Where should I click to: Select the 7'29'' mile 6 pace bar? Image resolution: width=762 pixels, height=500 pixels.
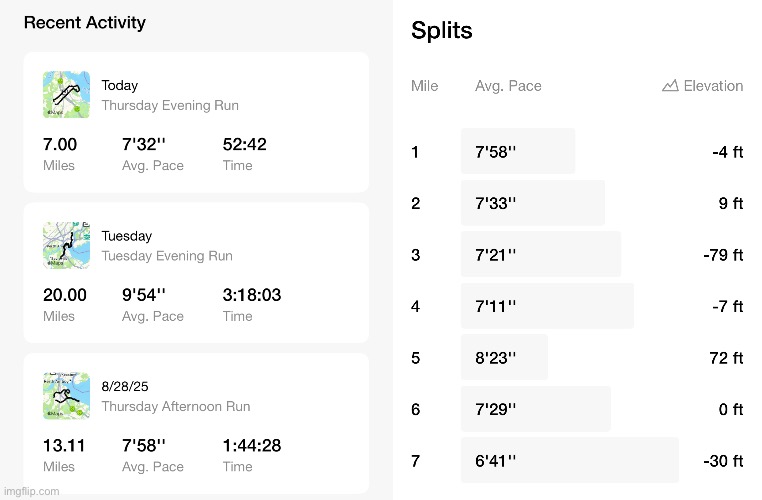coord(535,409)
